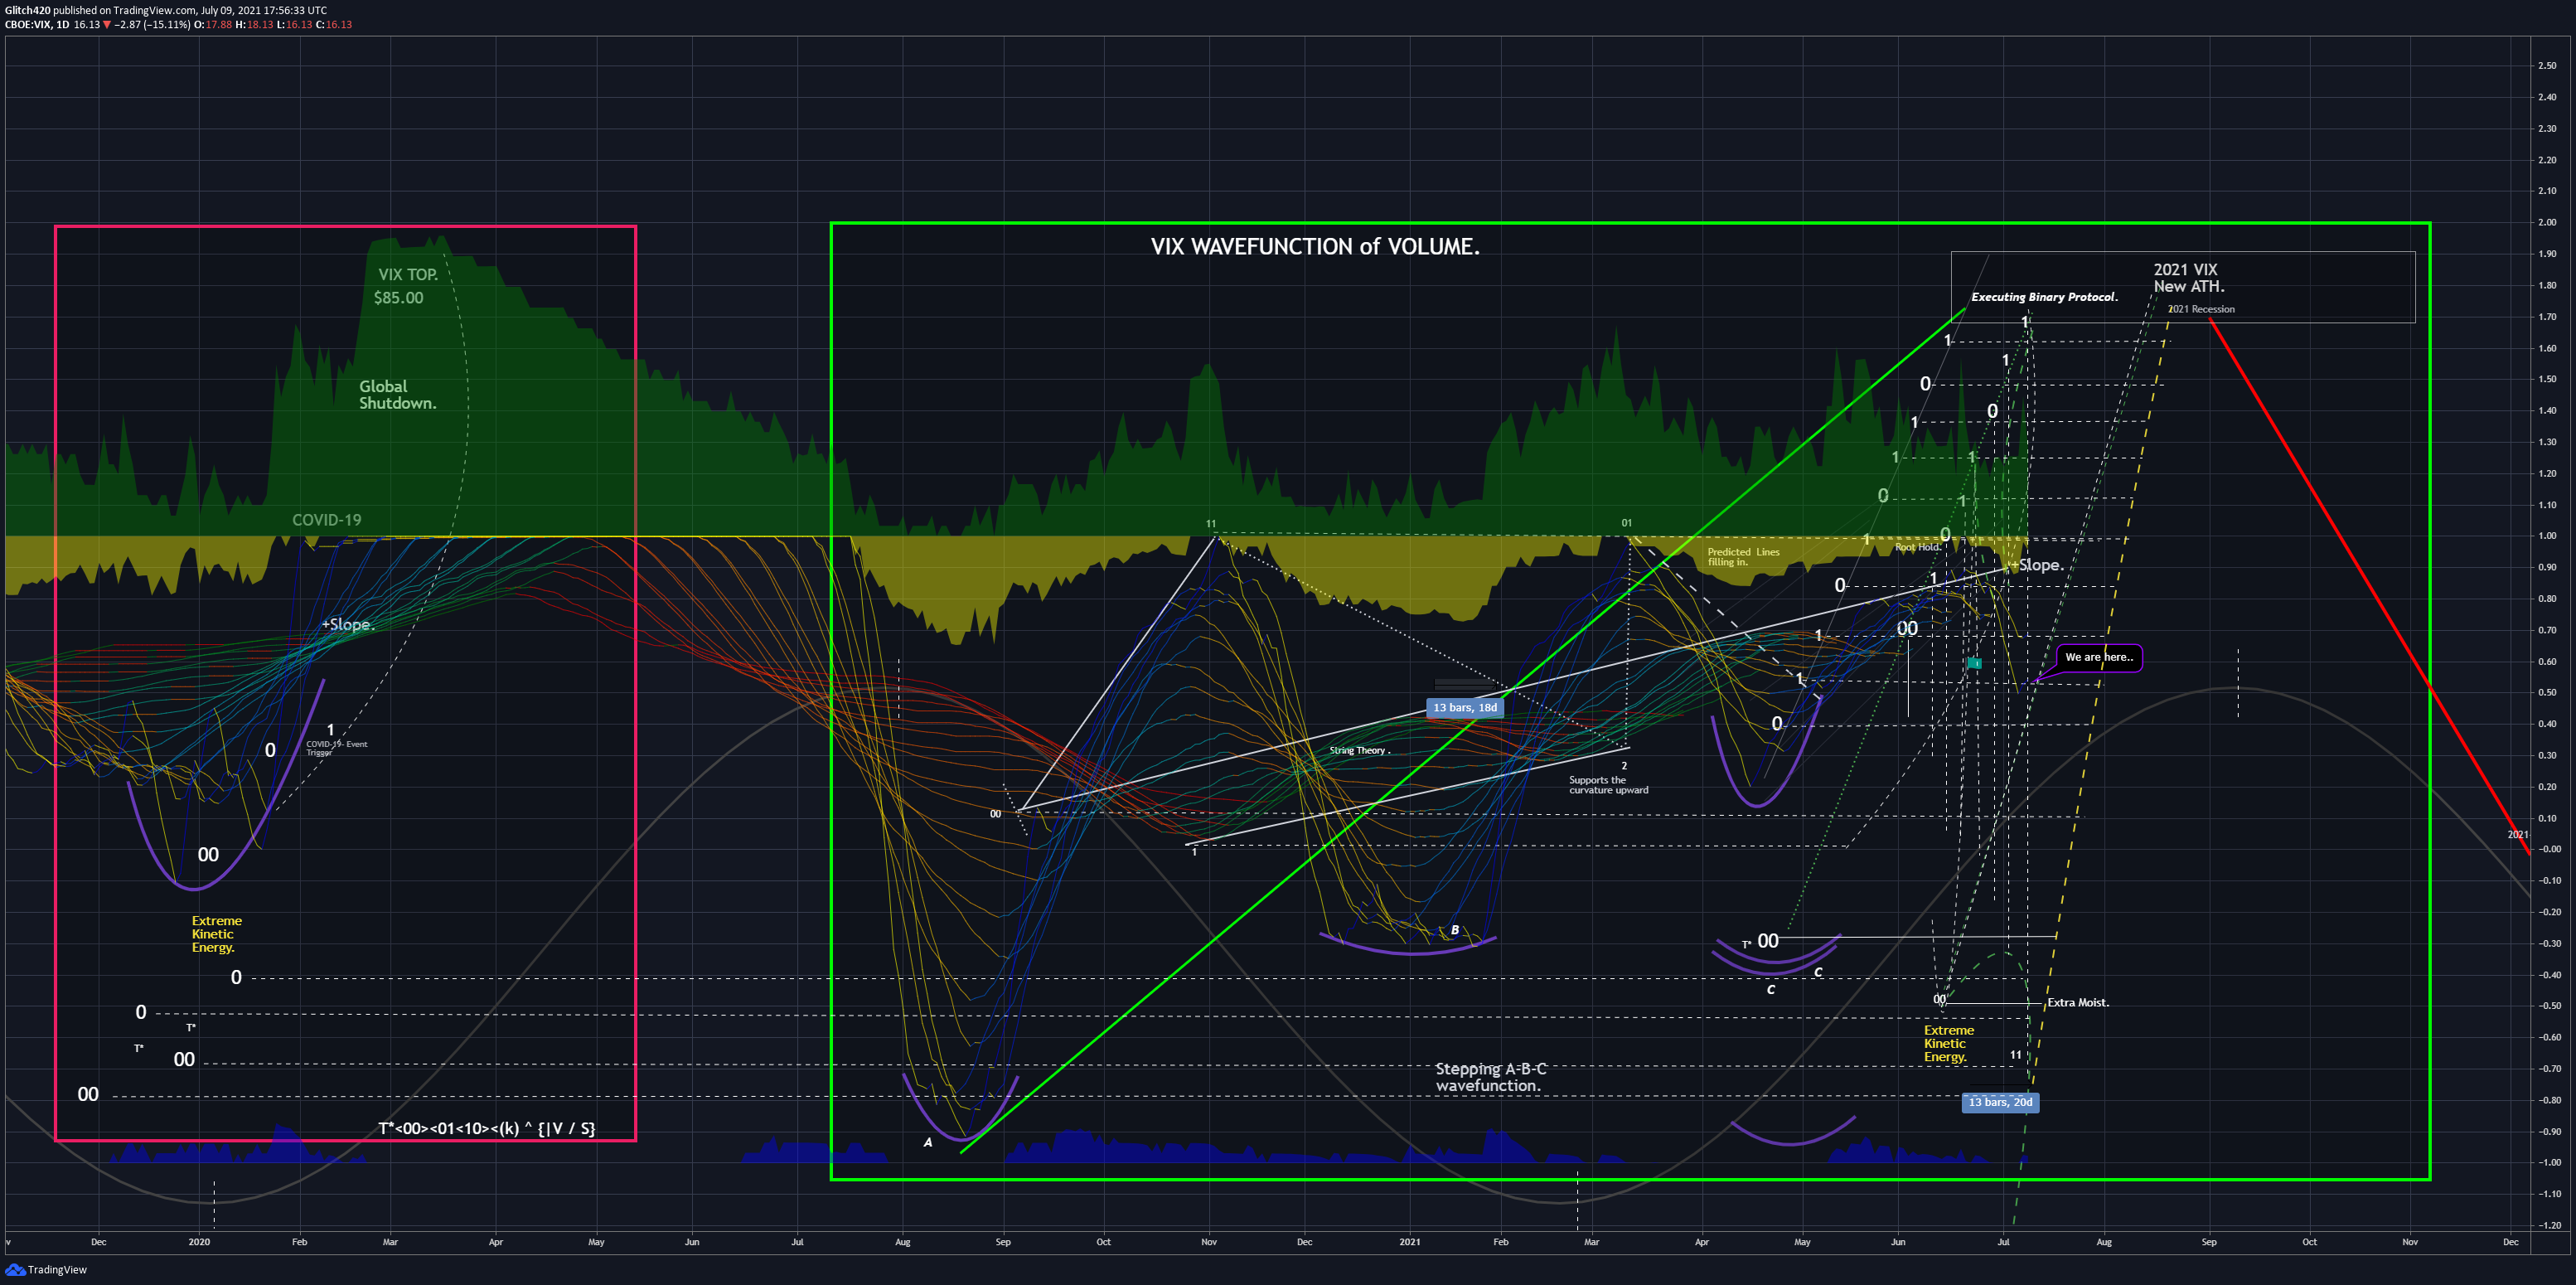Click the TradingView logo at the bottom

(46, 1269)
